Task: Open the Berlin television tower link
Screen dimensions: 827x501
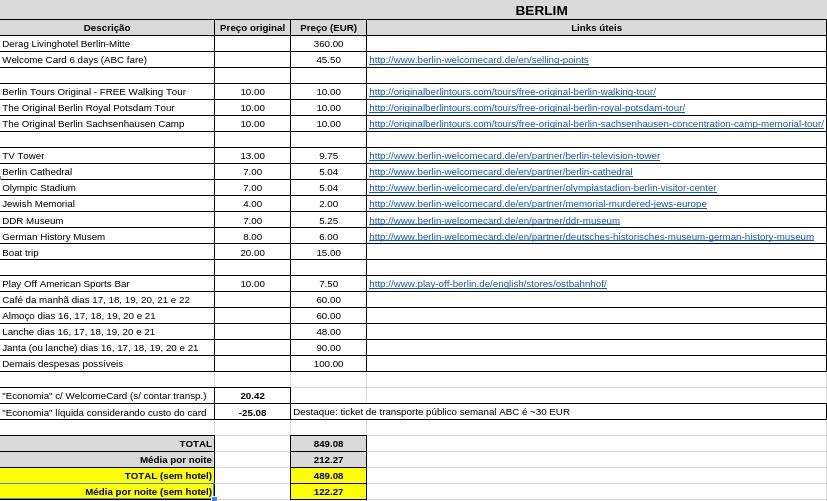Action: point(514,156)
